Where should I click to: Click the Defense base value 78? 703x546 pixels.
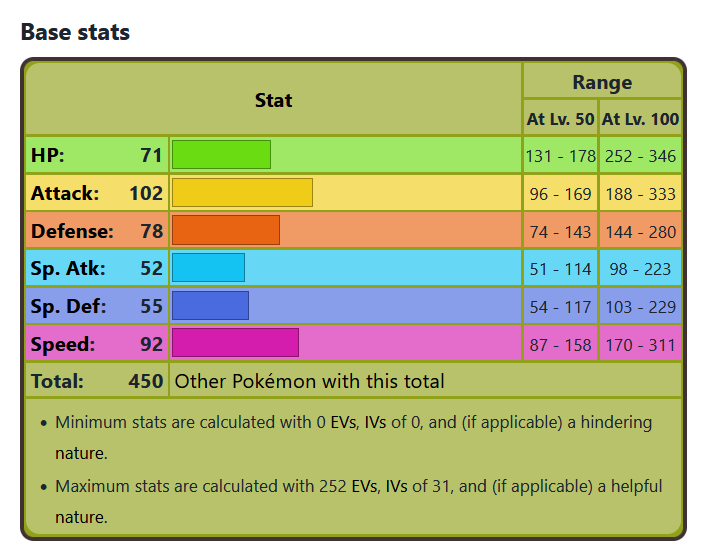tap(152, 231)
